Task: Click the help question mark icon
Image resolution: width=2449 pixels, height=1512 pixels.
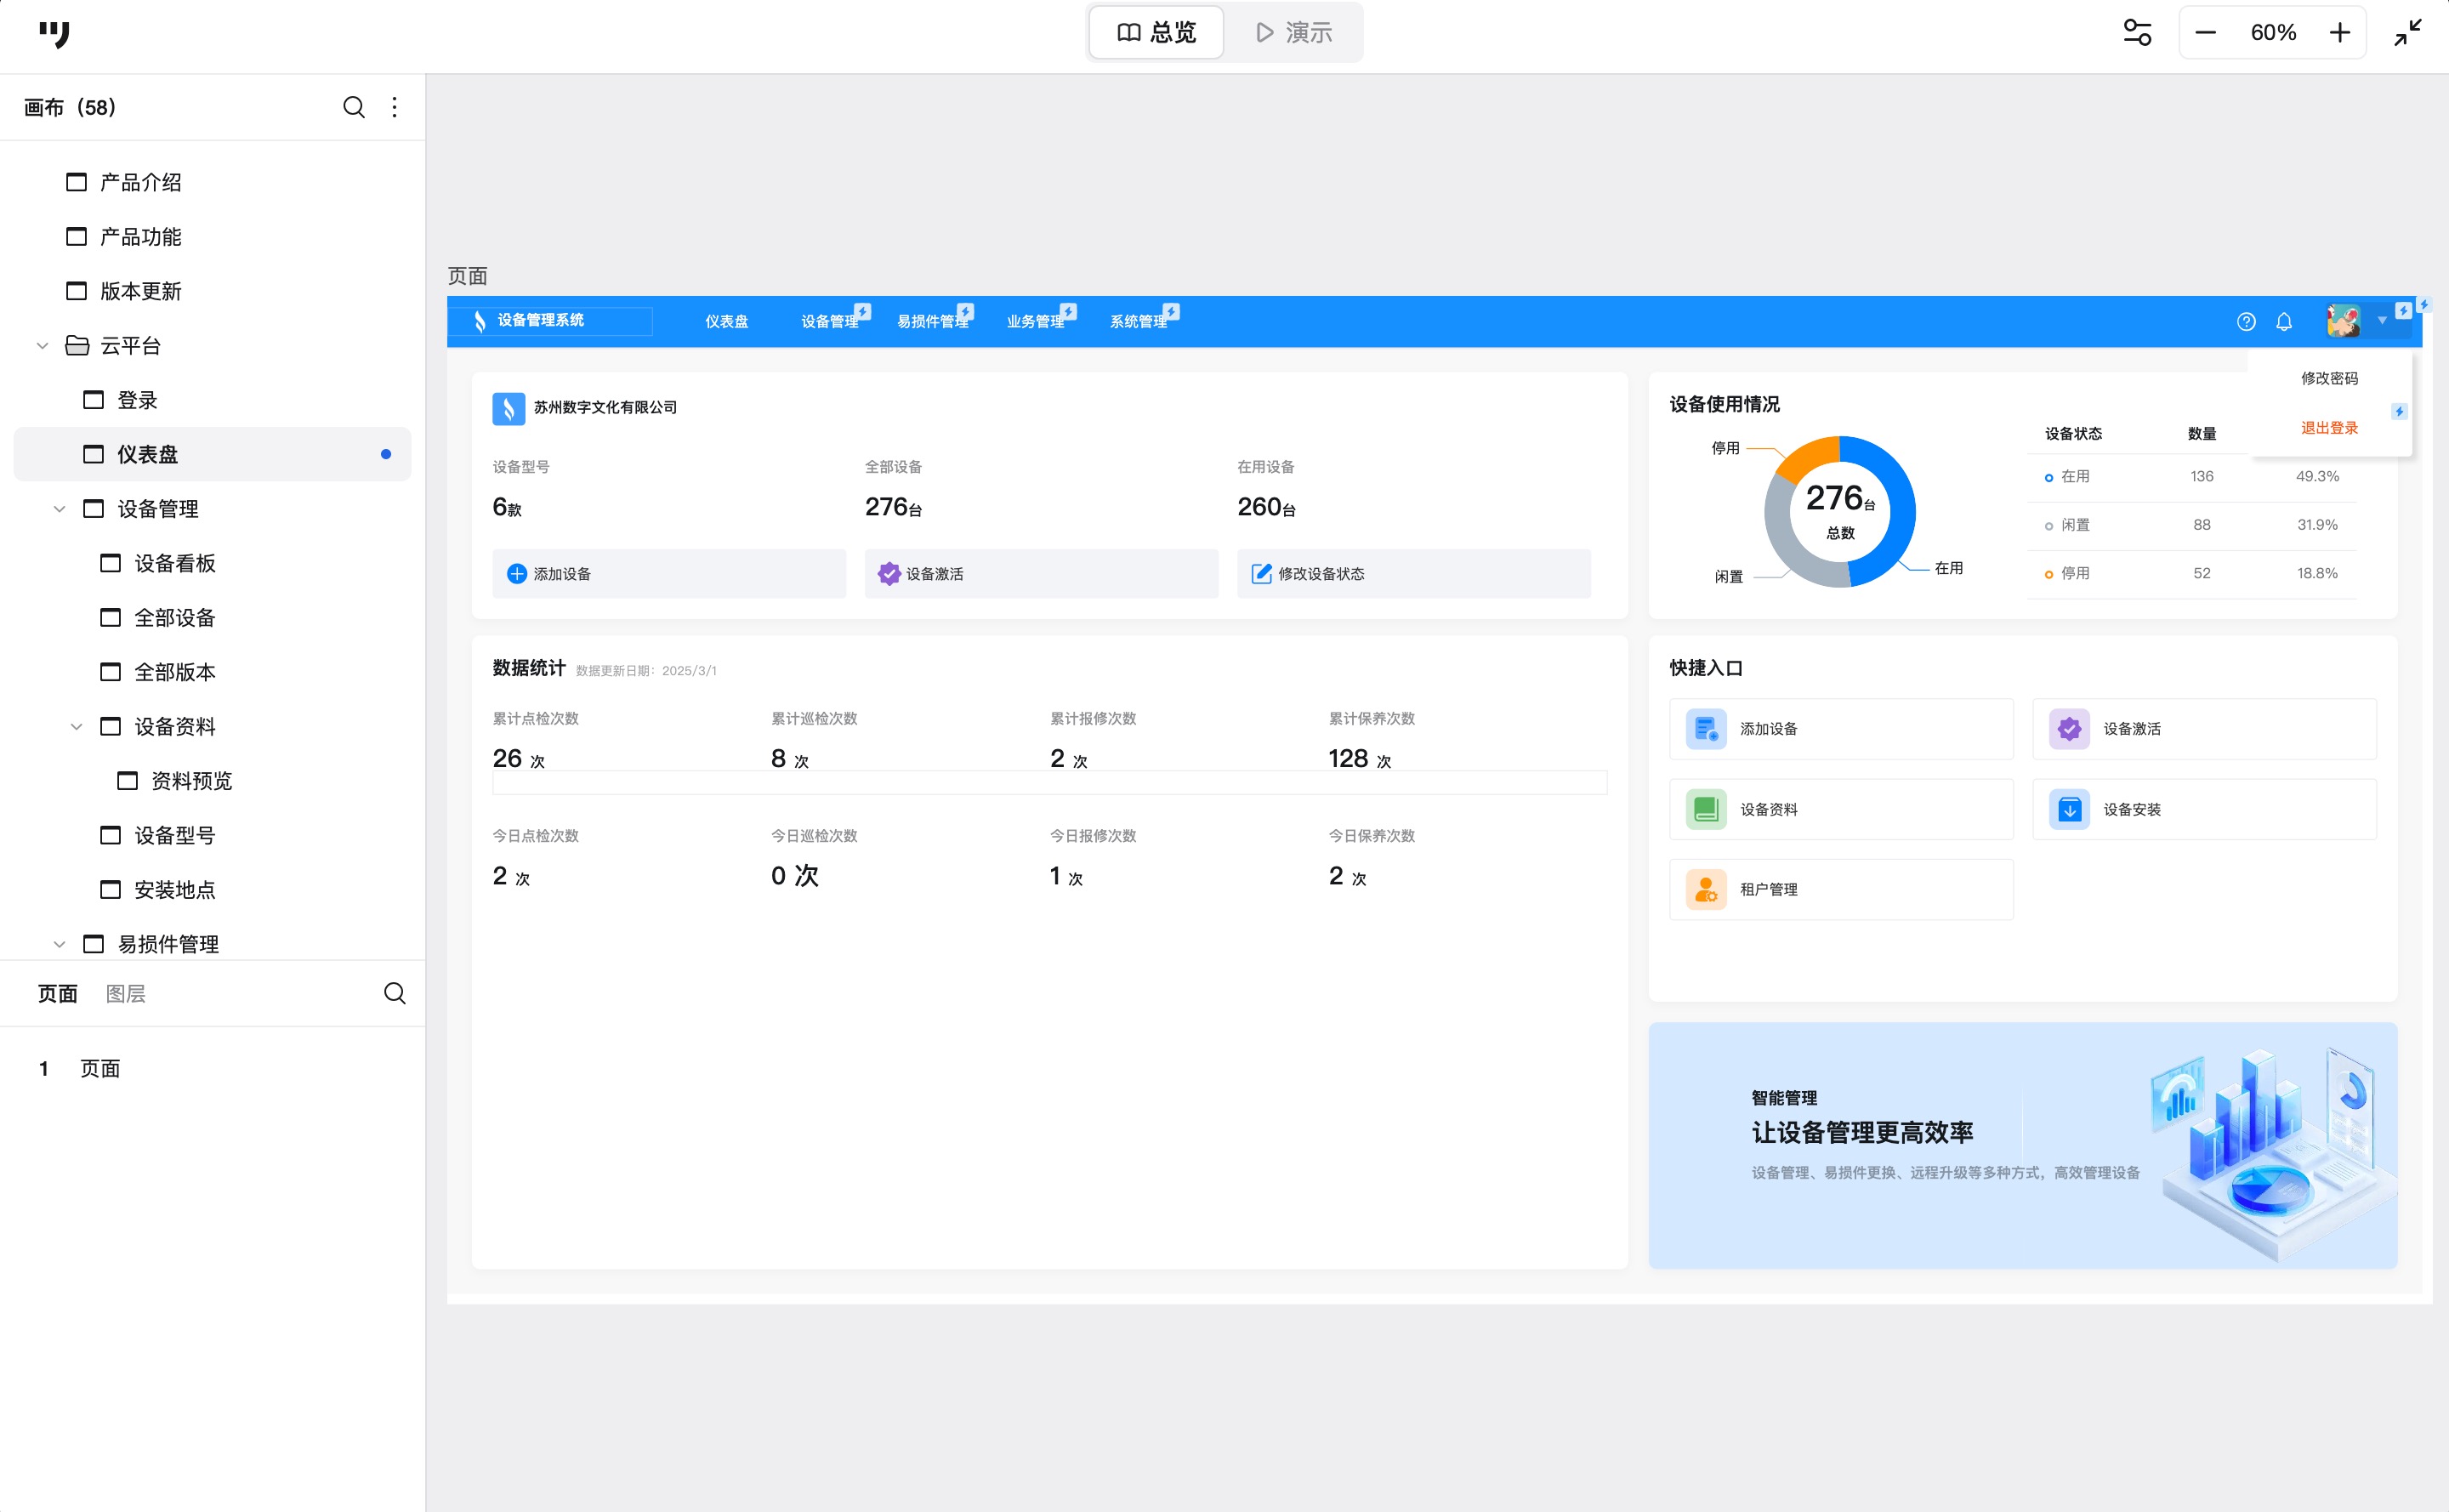Action: (x=2246, y=322)
